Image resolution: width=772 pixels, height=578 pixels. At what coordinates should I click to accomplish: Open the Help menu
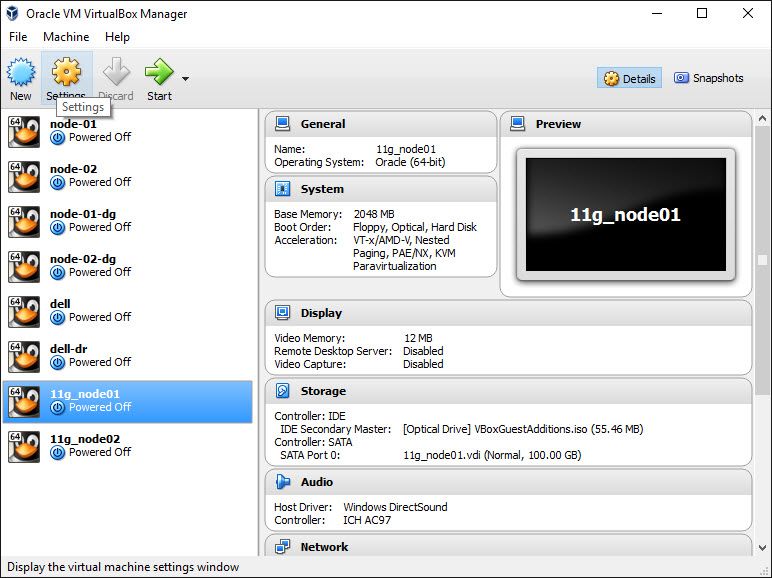tap(117, 37)
